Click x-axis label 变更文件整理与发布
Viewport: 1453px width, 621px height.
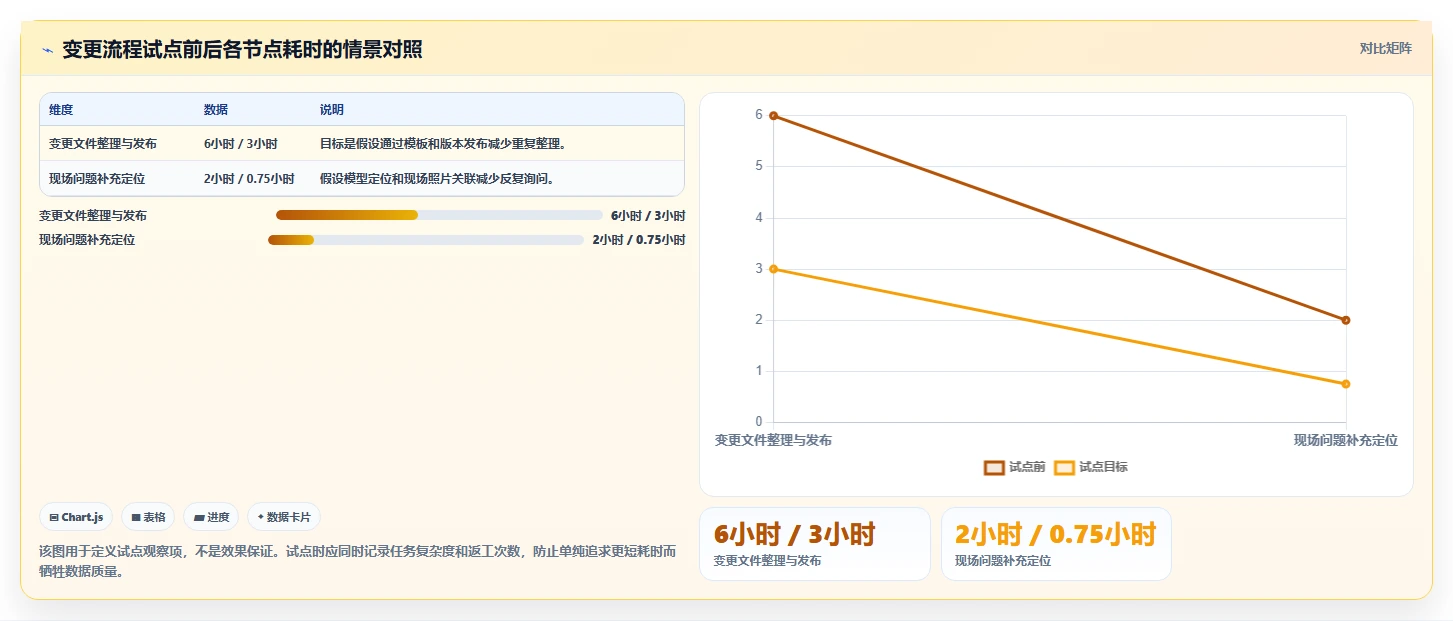pos(773,440)
